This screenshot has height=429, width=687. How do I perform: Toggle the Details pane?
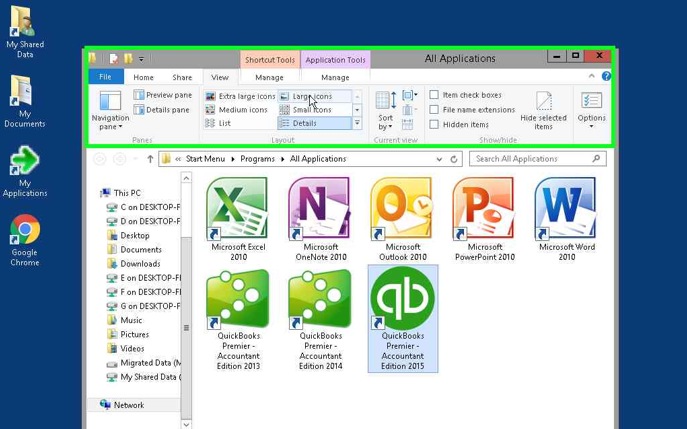tap(162, 110)
